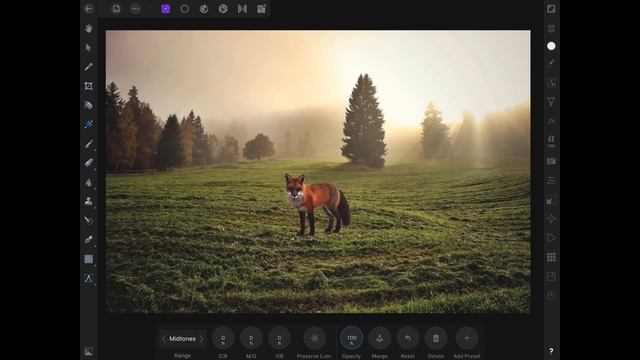640x360 pixels.
Task: Open the Layers studio panel
Action: point(551,28)
